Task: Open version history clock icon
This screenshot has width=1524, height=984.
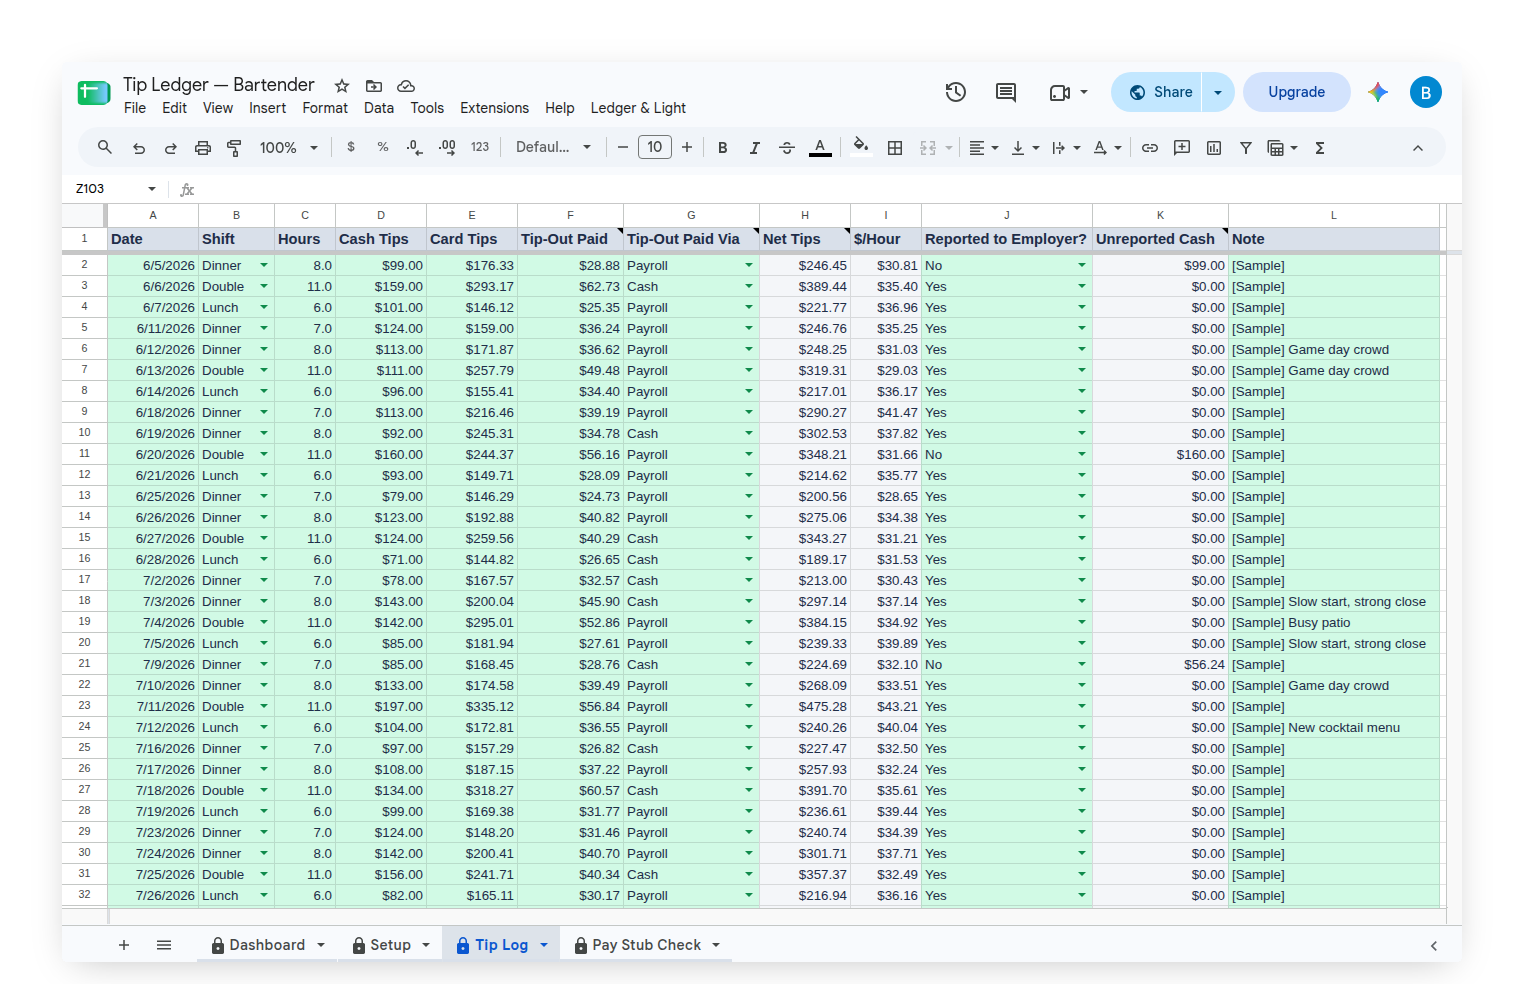Action: (x=956, y=92)
